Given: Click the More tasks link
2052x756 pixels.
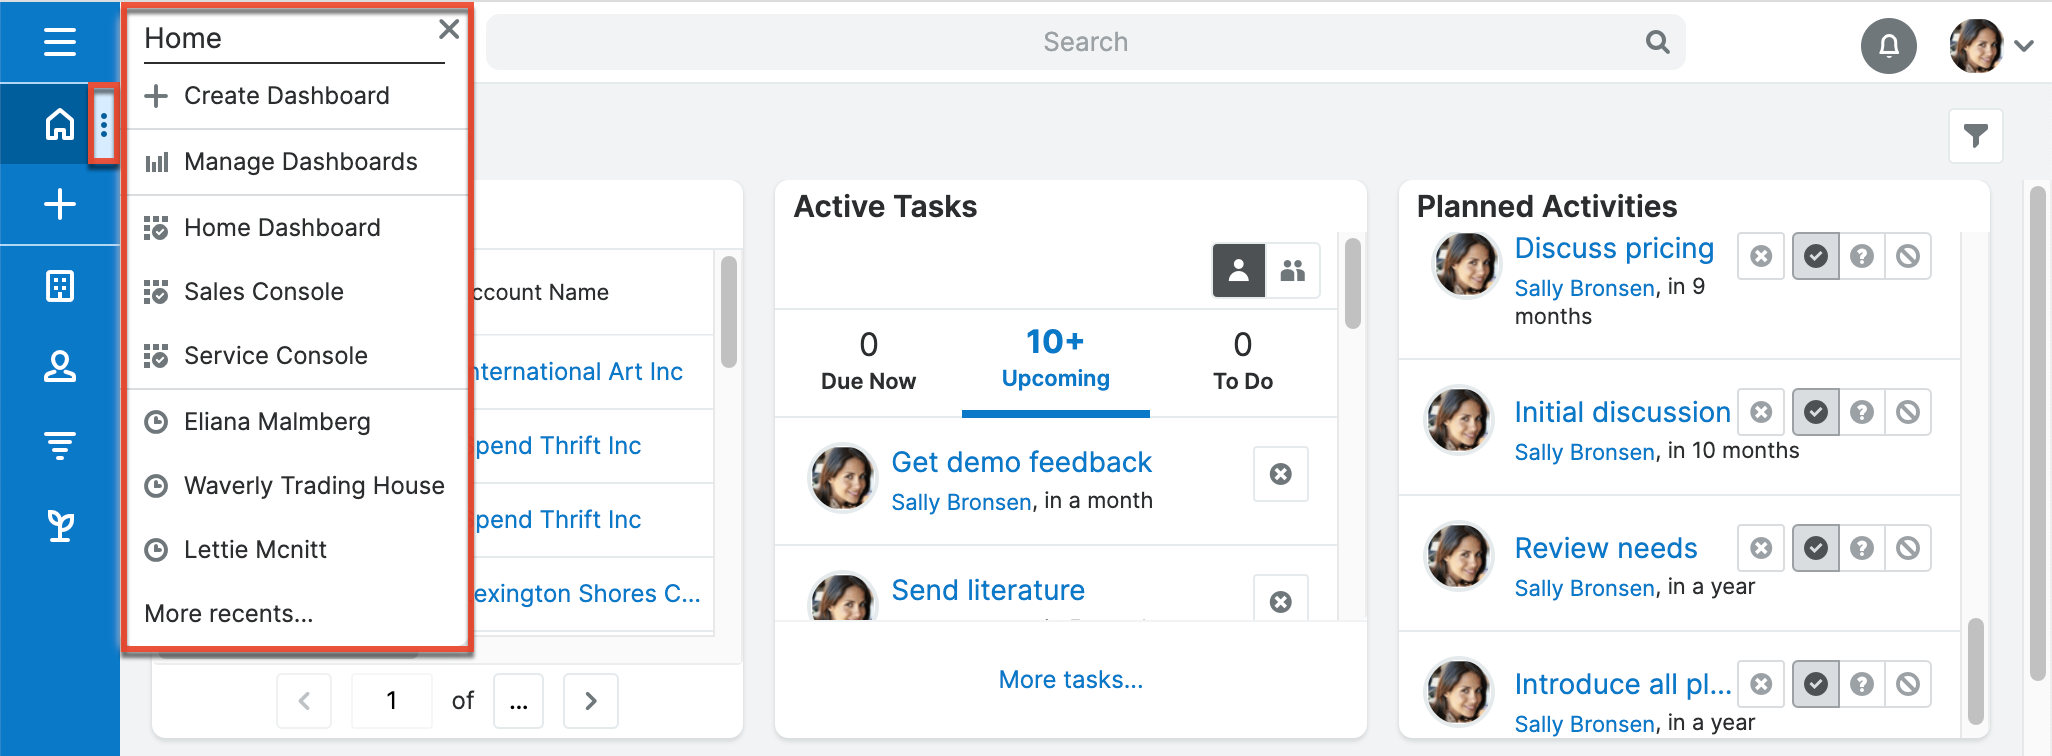Looking at the screenshot, I should [1070, 679].
